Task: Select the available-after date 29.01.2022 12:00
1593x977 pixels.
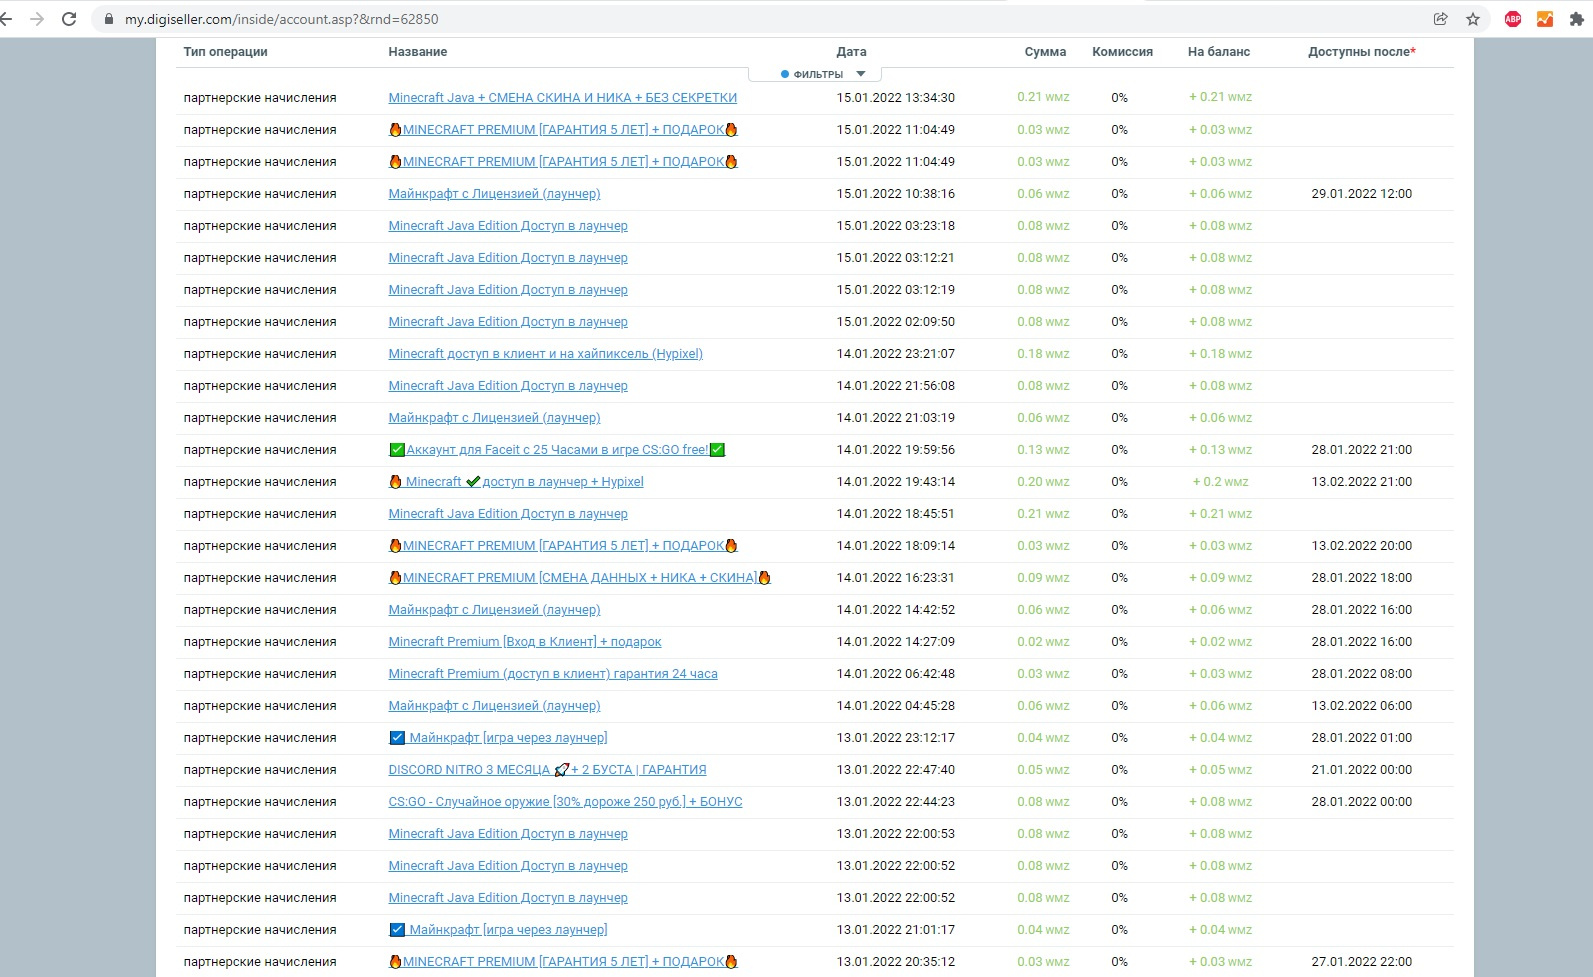Action: point(1362,194)
